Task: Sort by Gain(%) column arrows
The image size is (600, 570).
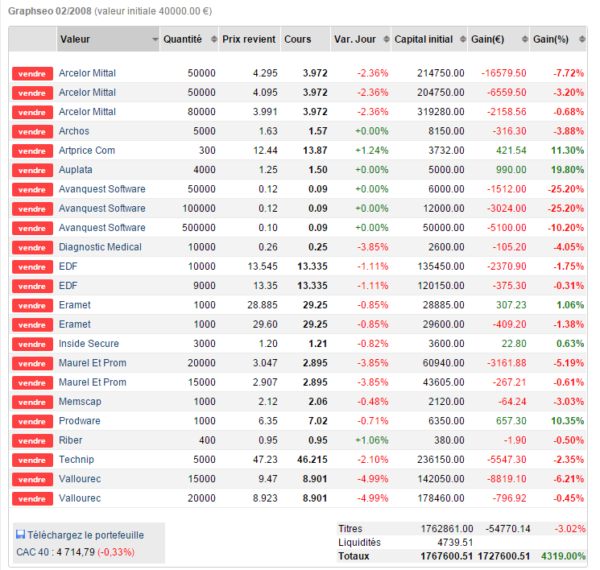Action: pyautogui.click(x=582, y=39)
